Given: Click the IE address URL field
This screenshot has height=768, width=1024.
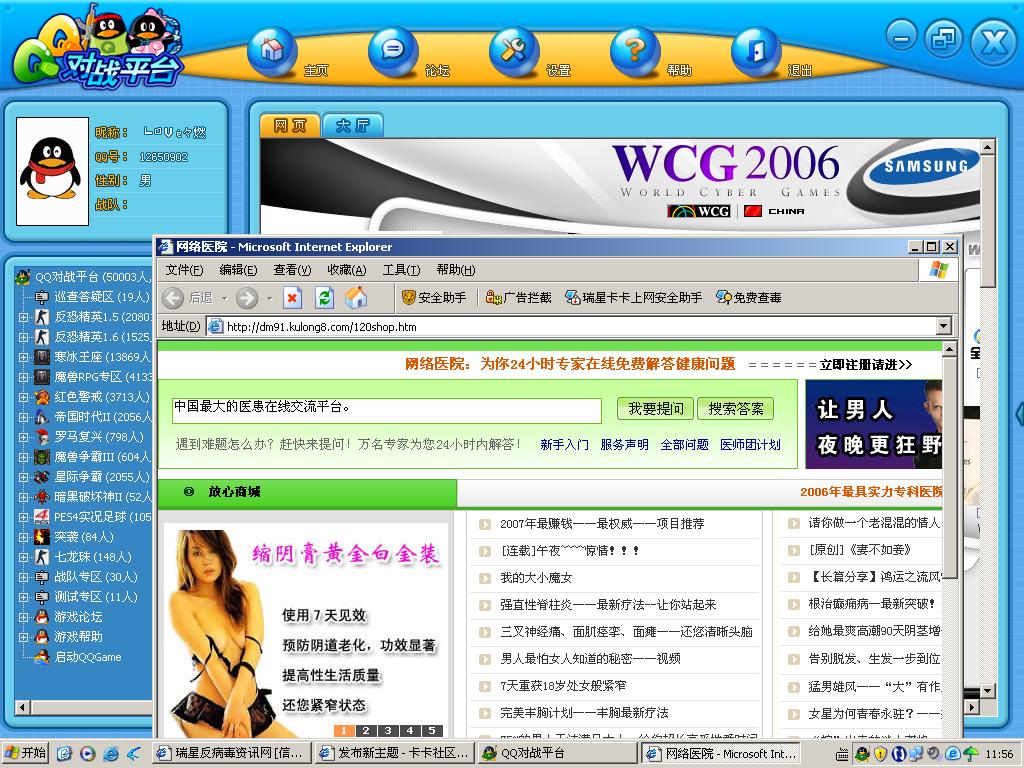Looking at the screenshot, I should point(579,327).
